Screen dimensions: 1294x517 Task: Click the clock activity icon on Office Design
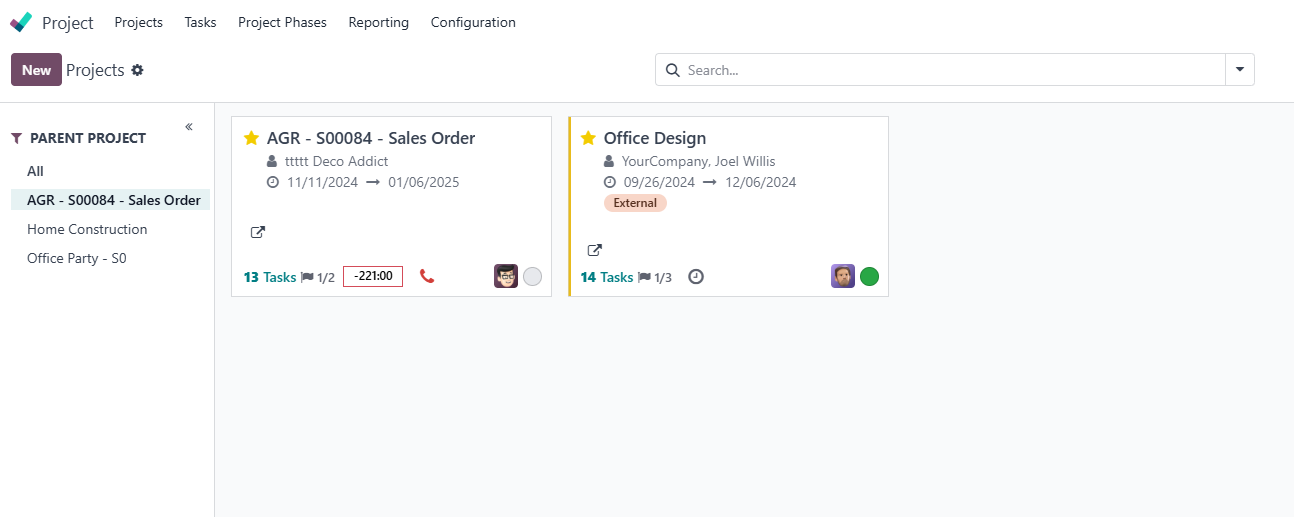click(696, 277)
